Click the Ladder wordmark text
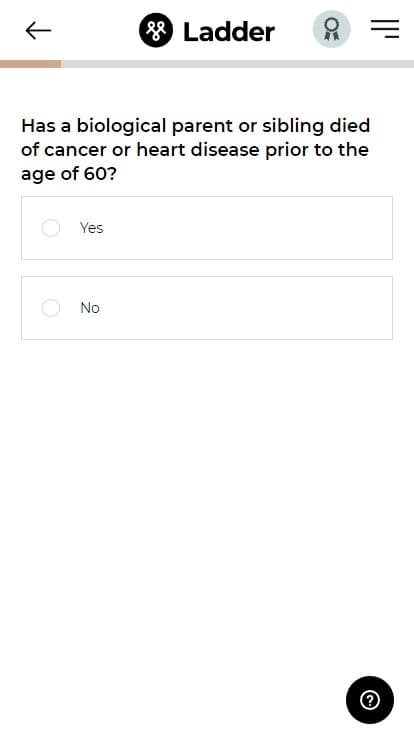Viewport: 414px width, 736px height. pos(229,31)
